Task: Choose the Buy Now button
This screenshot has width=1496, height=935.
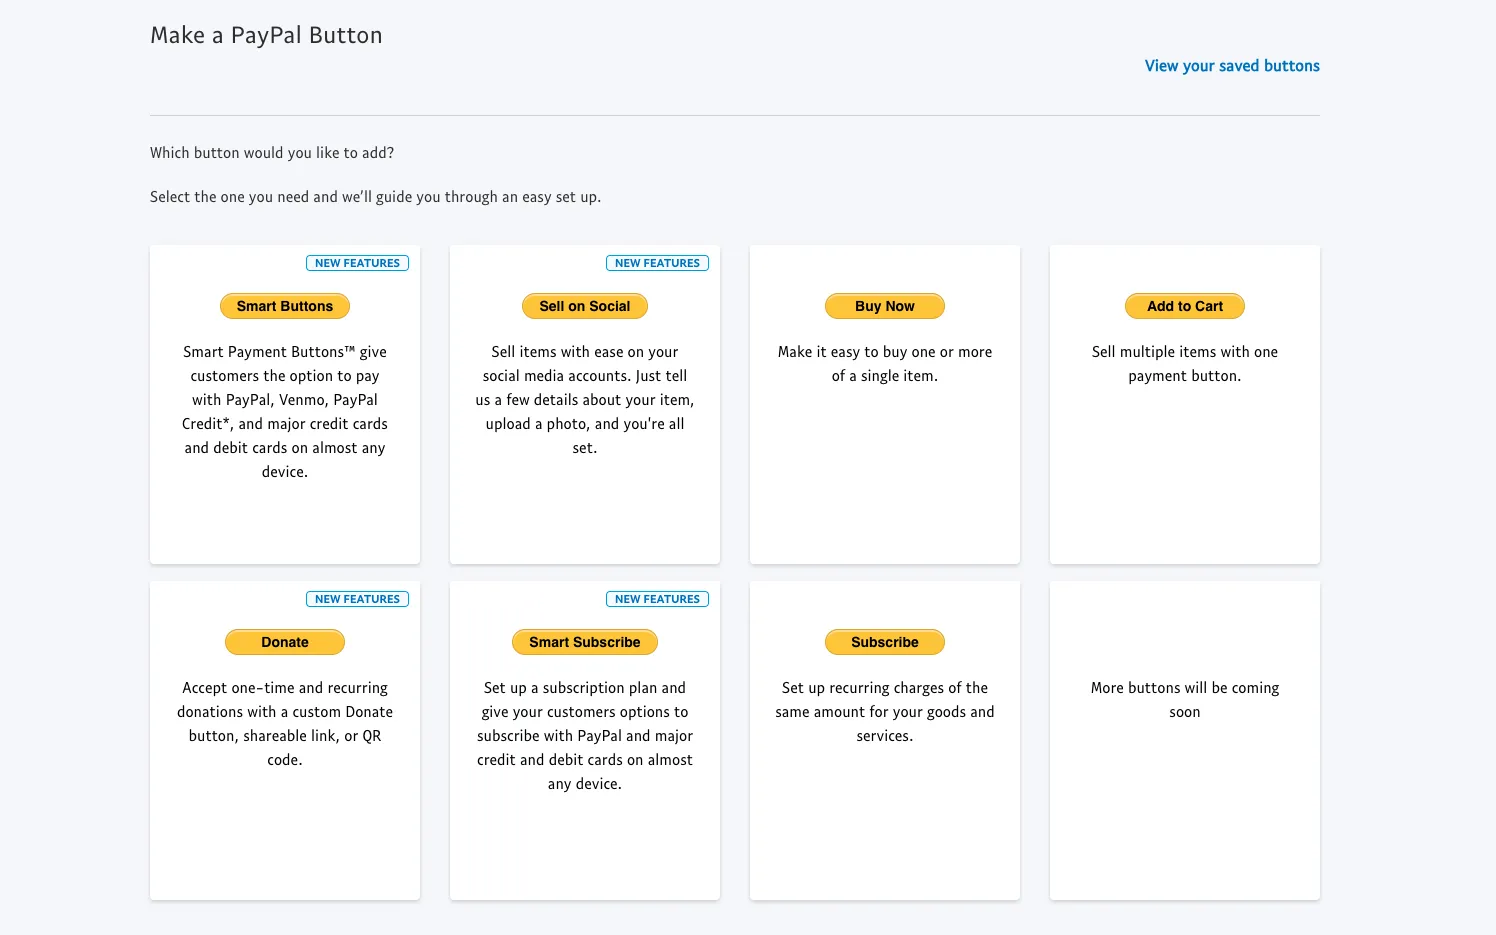Action: pos(885,306)
